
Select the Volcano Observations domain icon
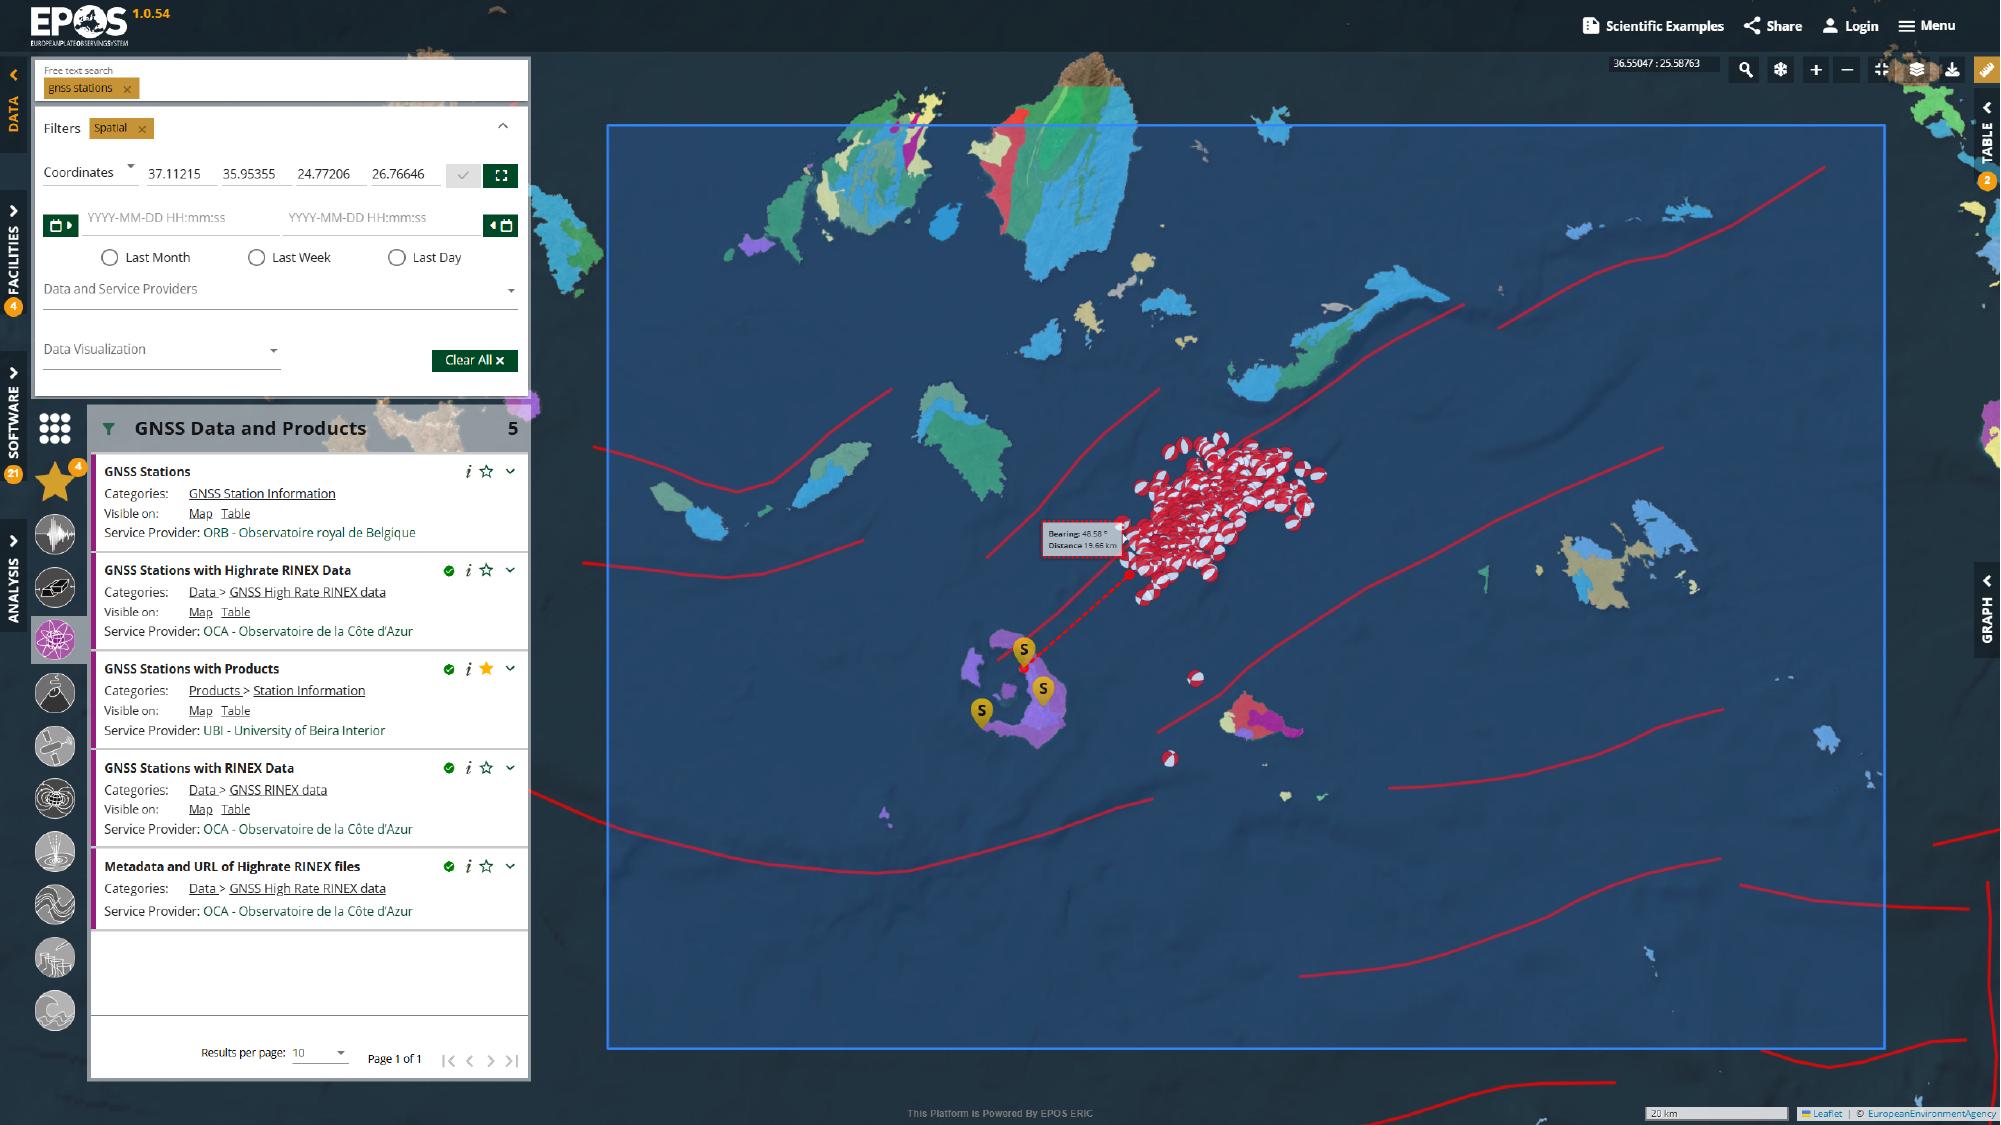[x=55, y=691]
